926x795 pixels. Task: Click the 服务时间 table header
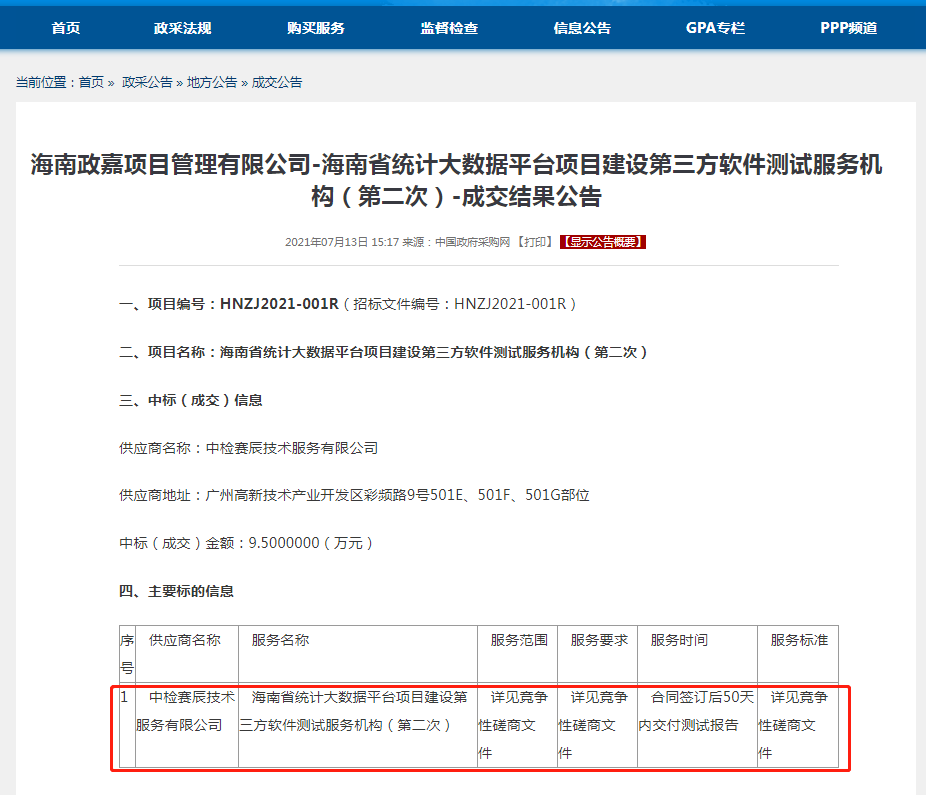tap(697, 654)
